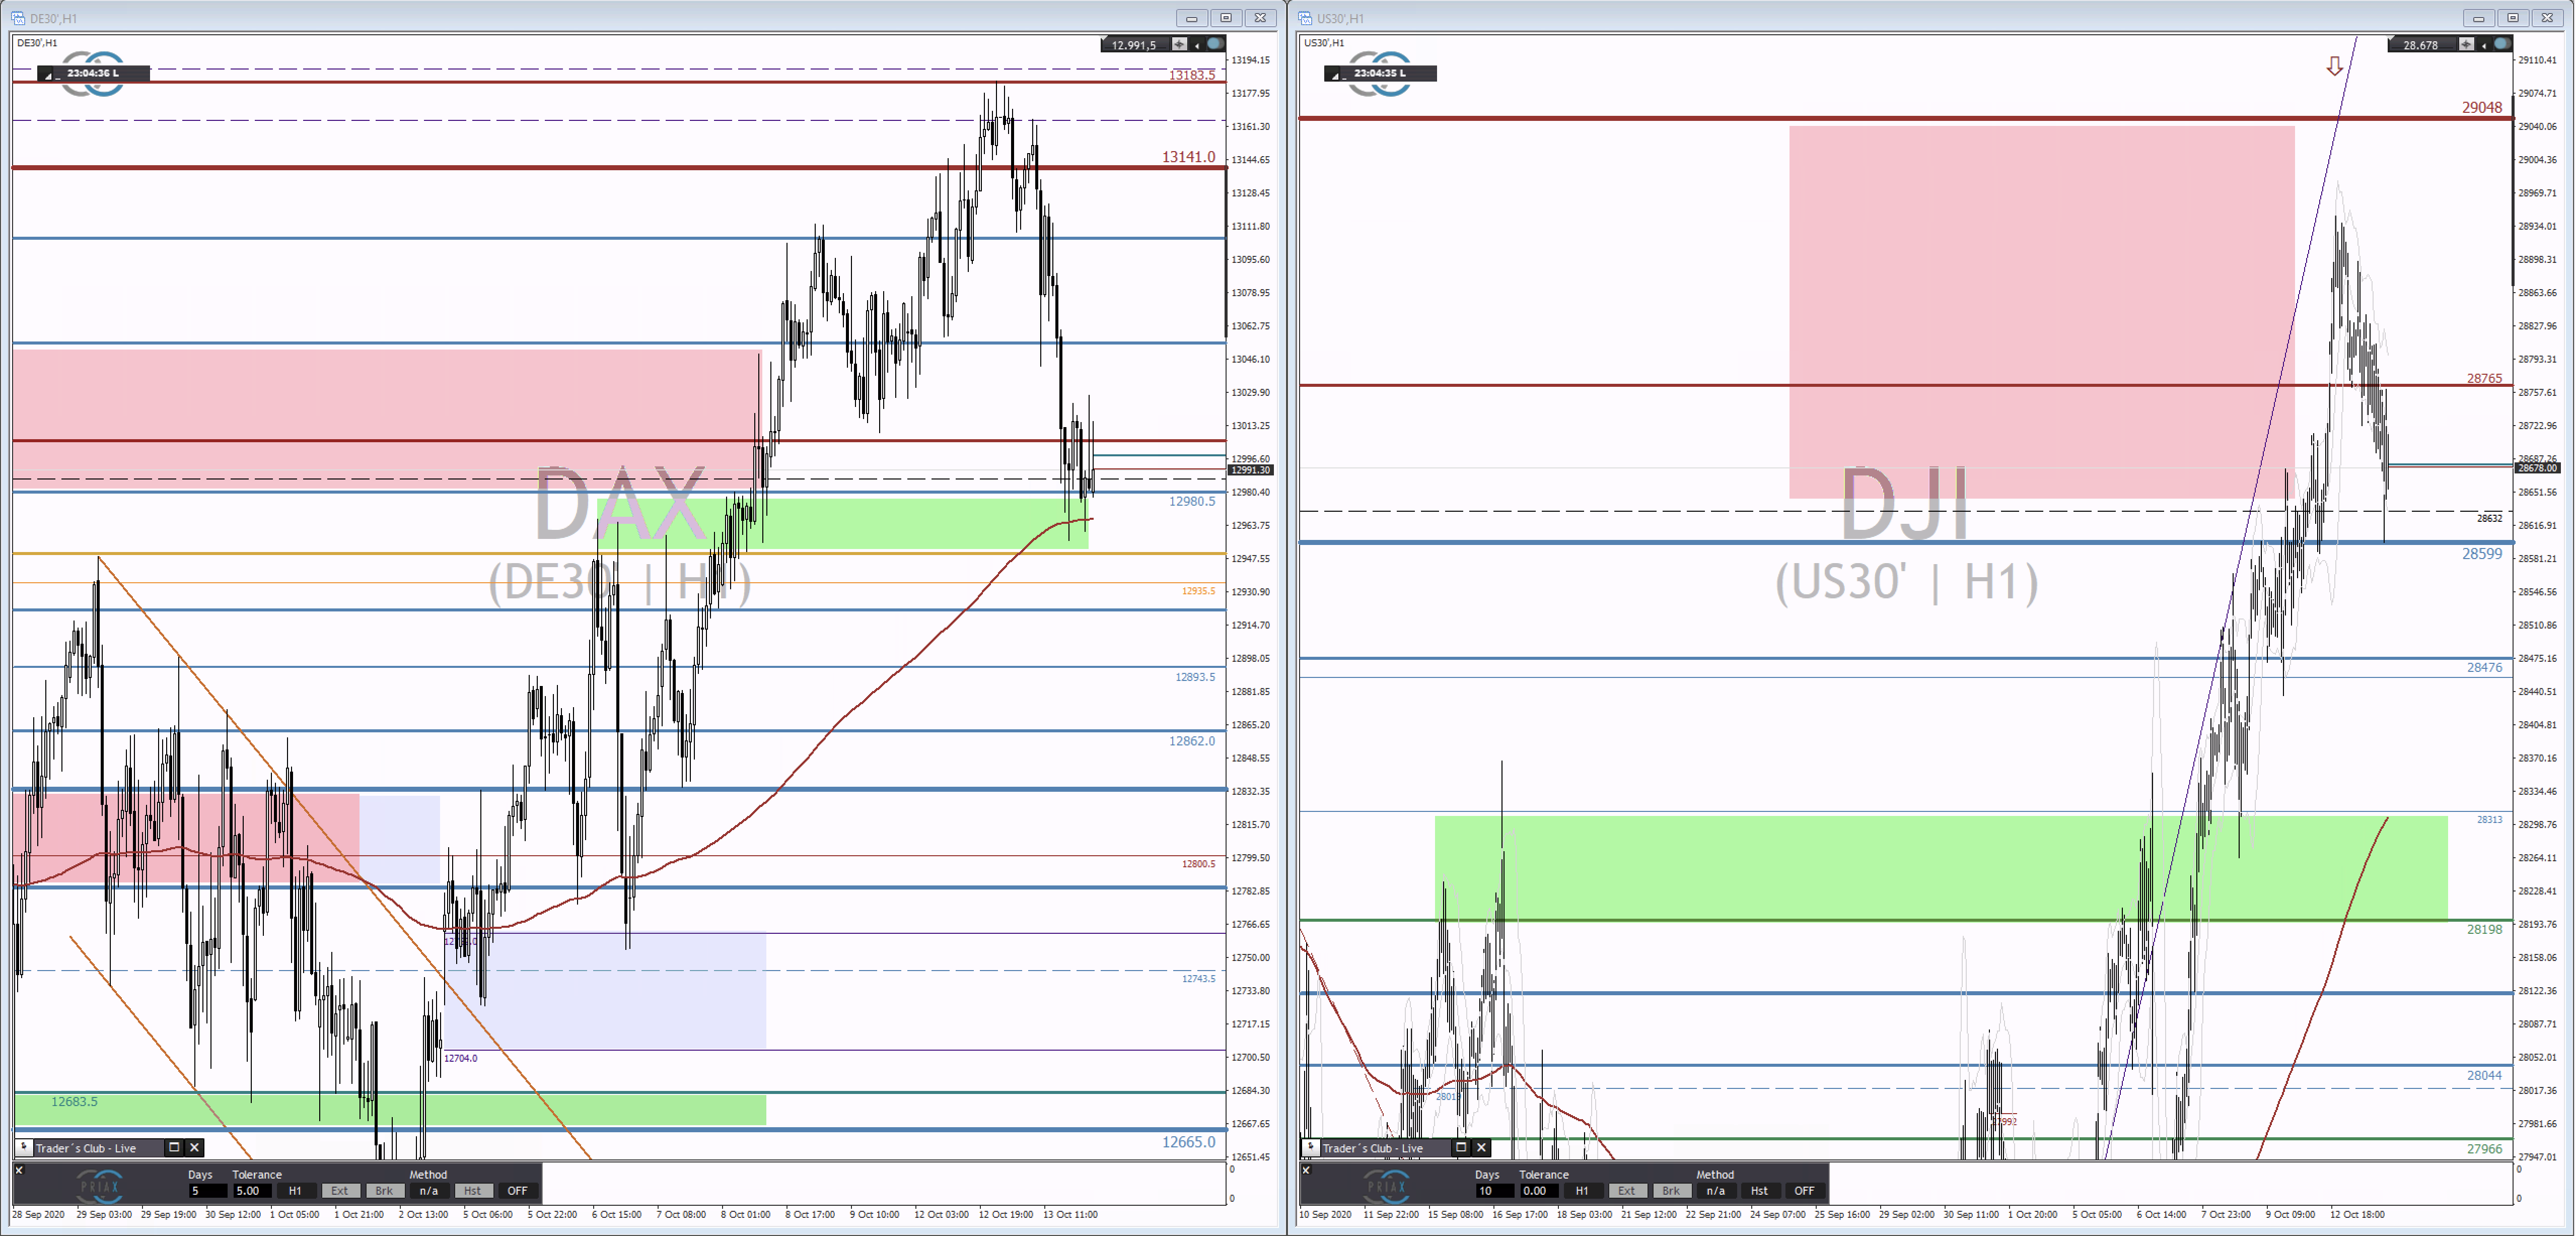The height and width of the screenshot is (1236, 2576).
Task: Close the DE30 chart window
Action: coord(1261,18)
